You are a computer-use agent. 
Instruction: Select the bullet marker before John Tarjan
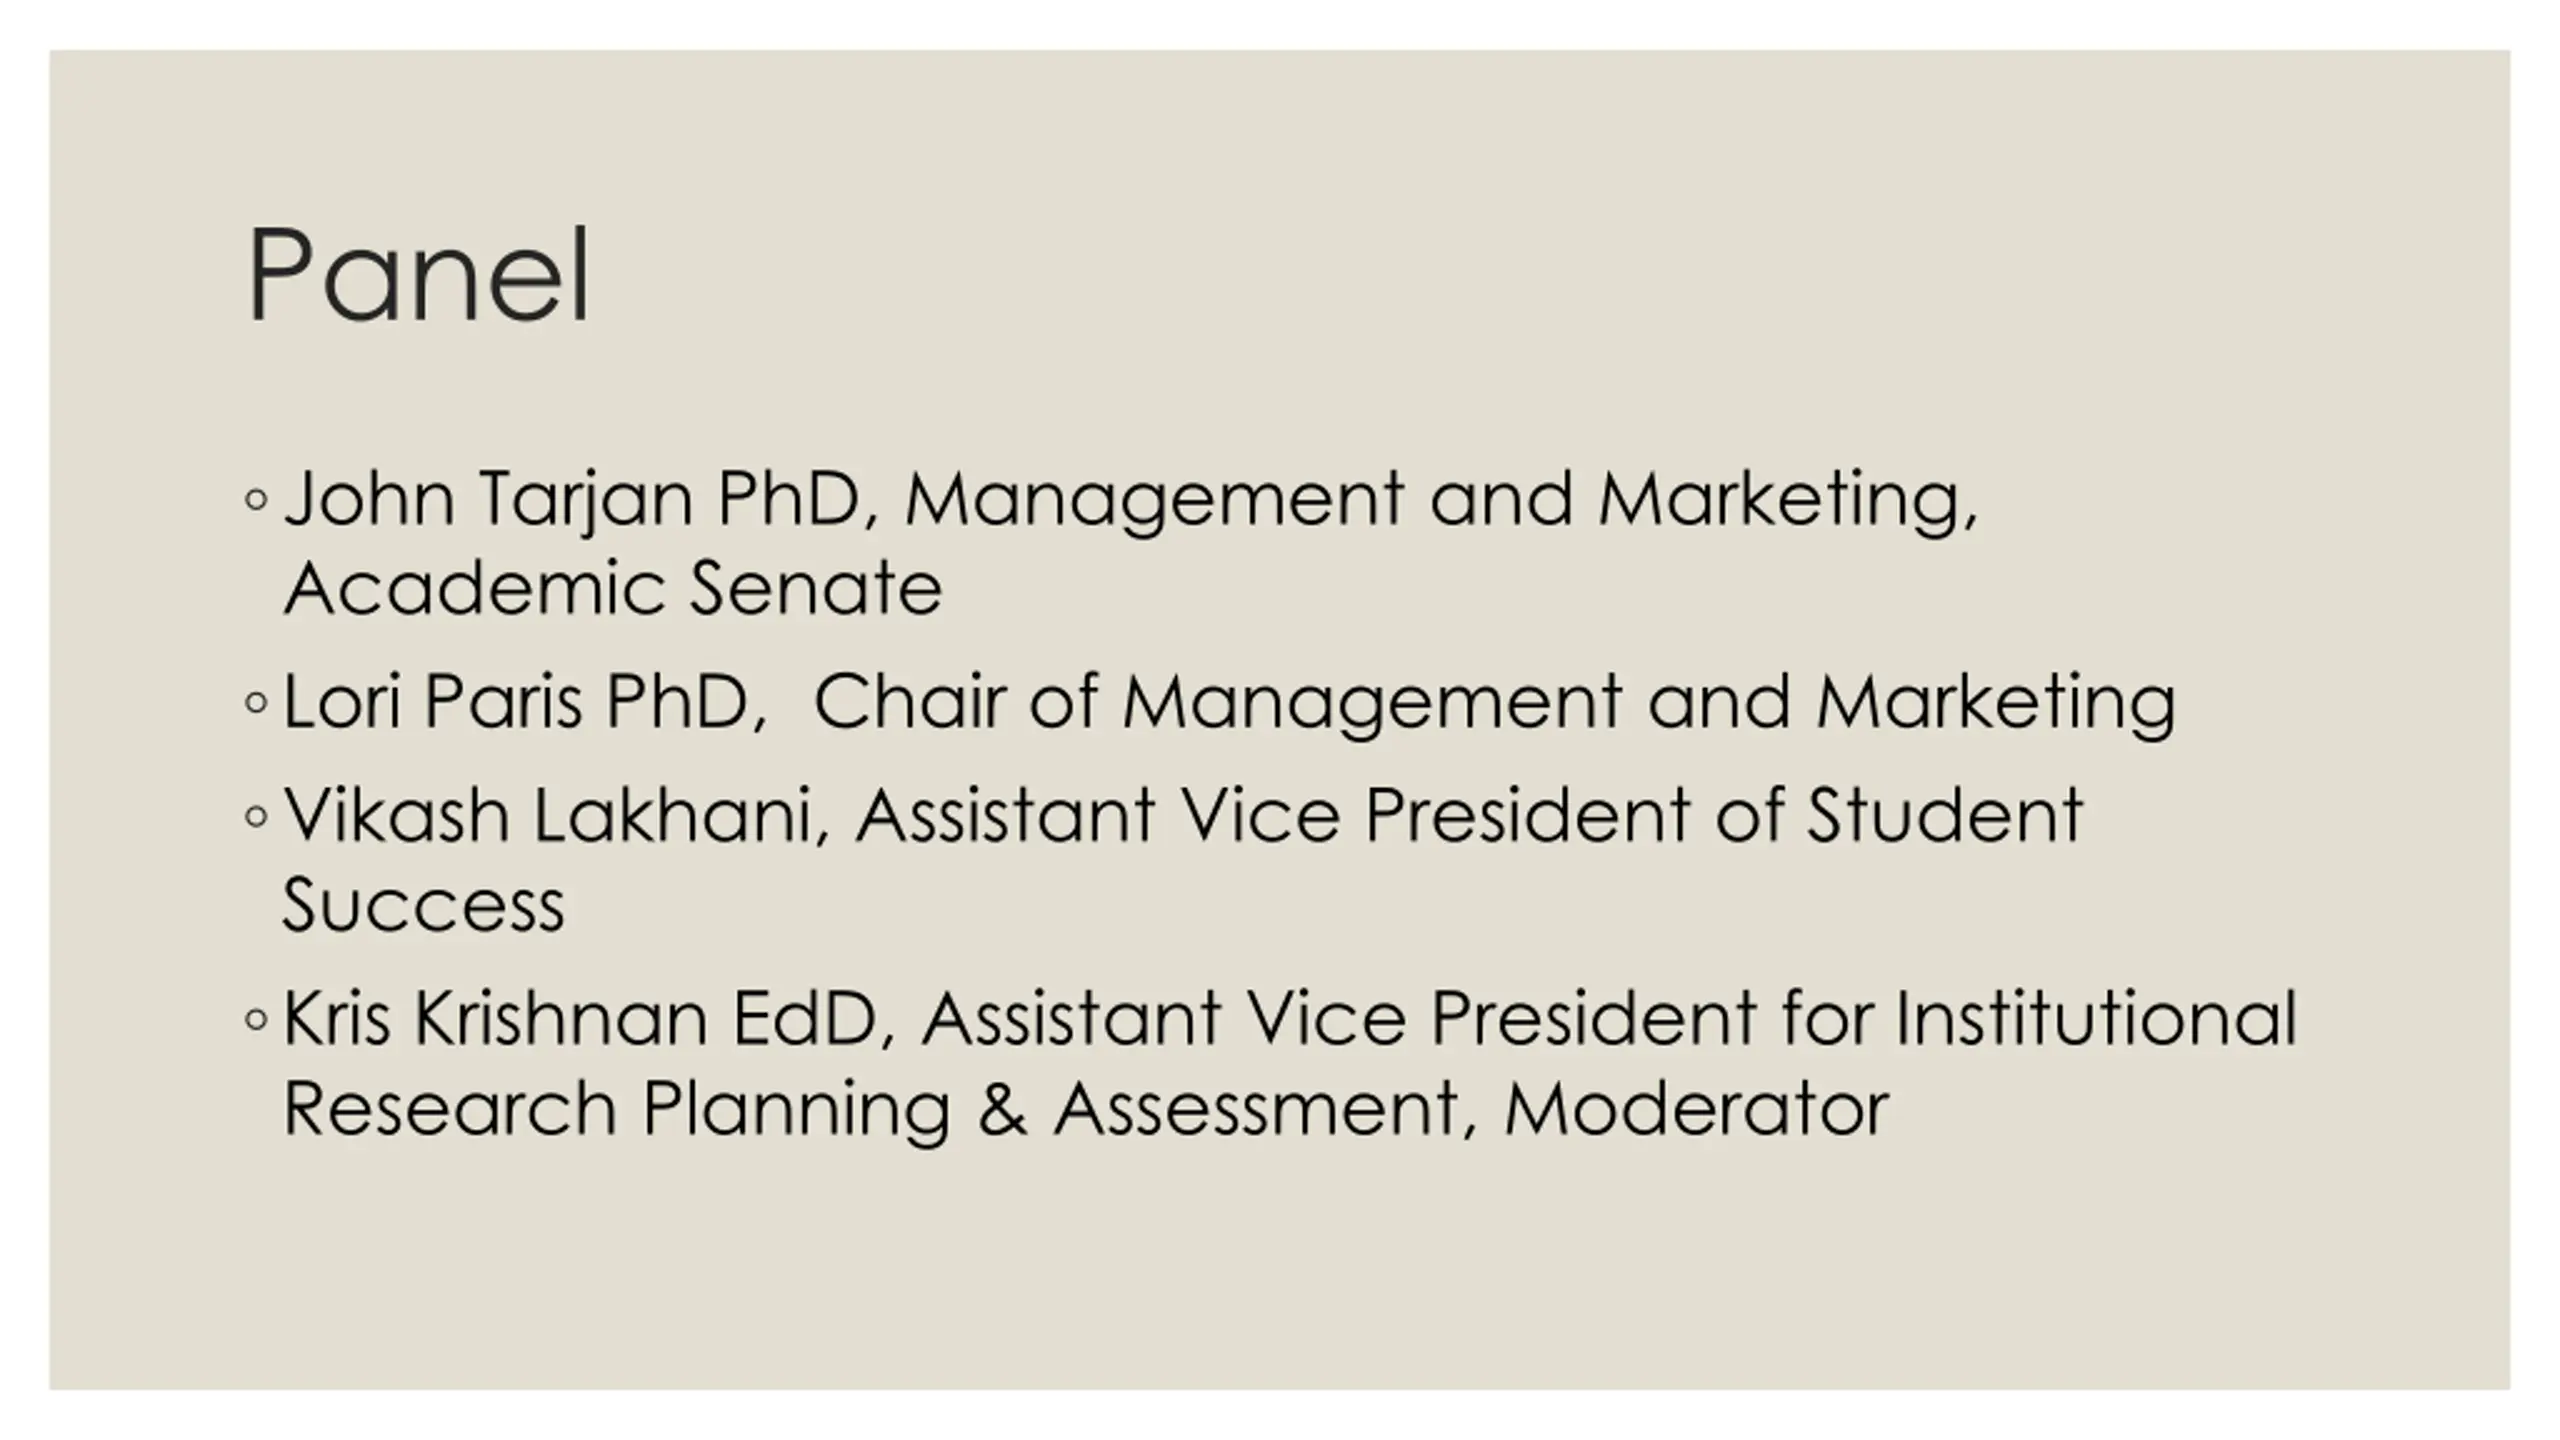point(256,499)
